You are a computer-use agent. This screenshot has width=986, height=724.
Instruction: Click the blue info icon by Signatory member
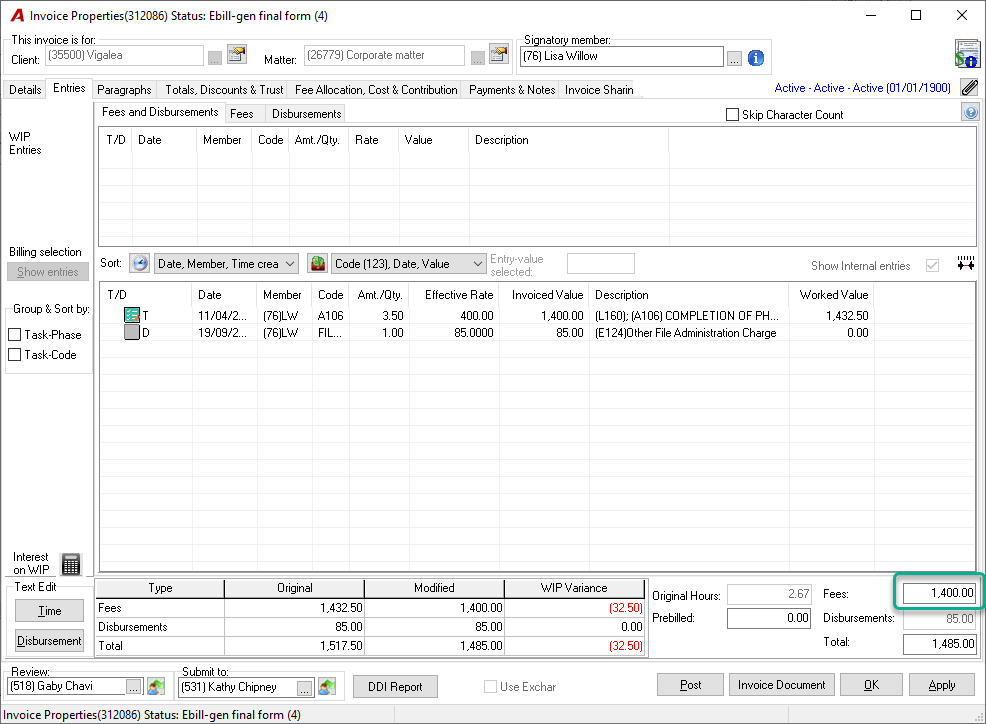tap(756, 58)
